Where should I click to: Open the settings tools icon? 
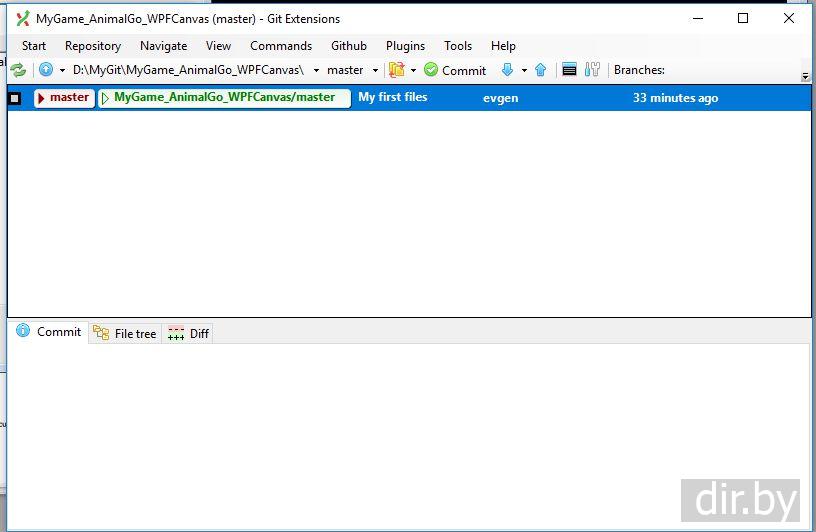tap(593, 70)
